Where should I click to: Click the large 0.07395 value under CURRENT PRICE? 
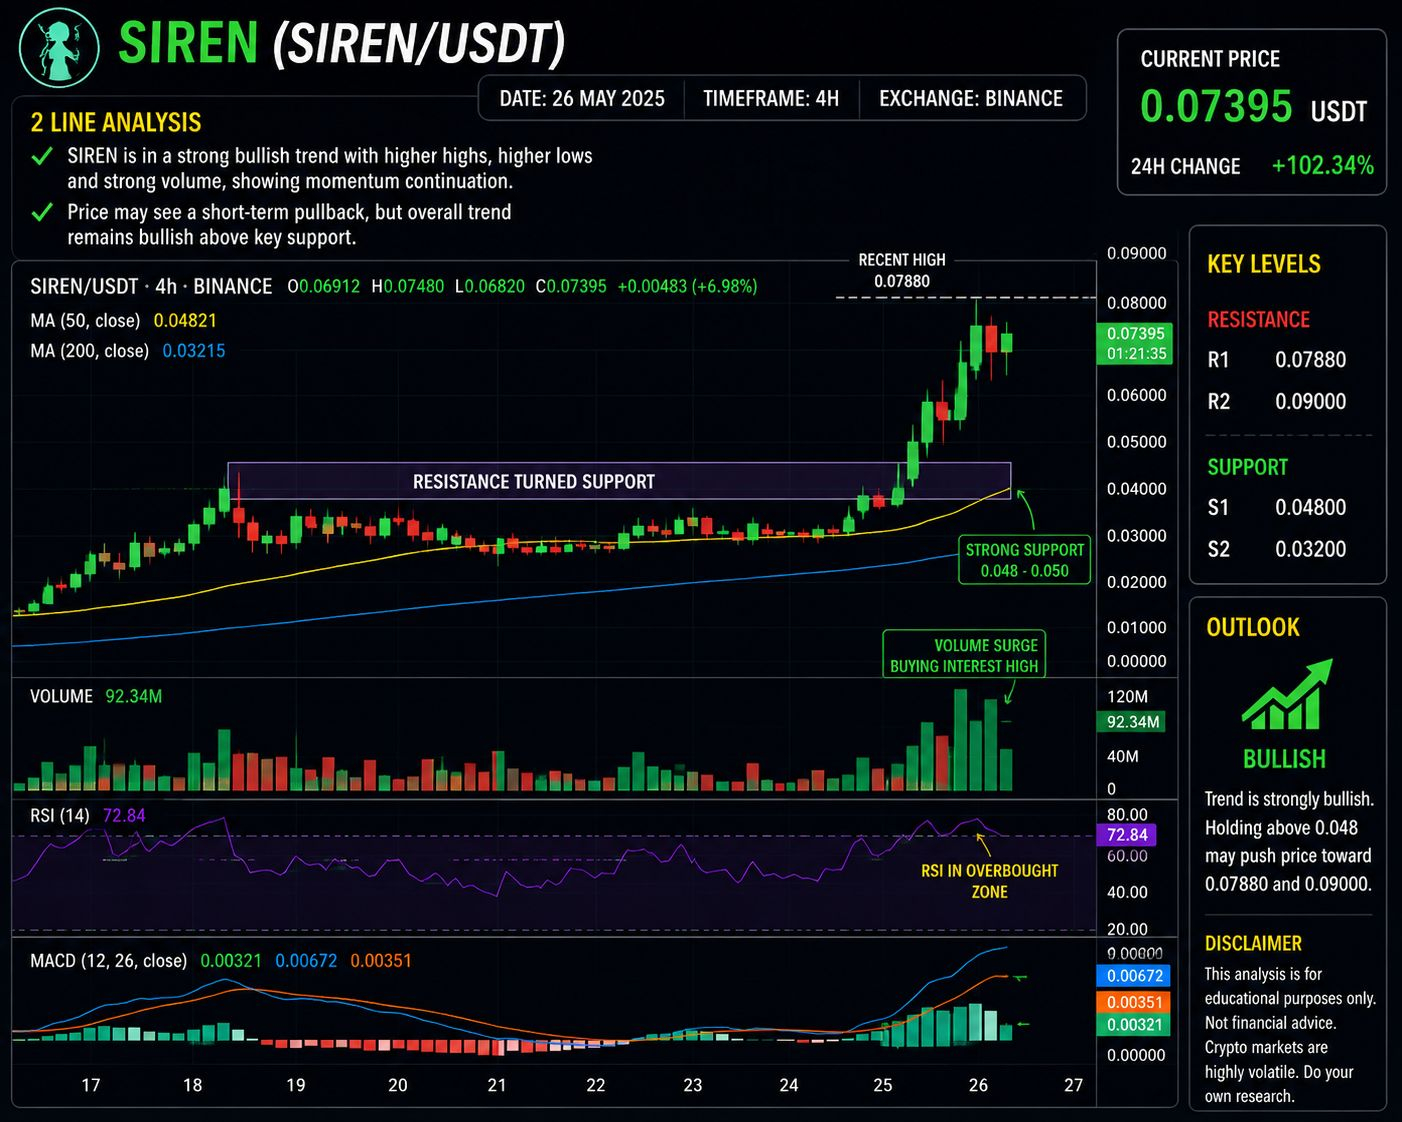(x=1216, y=106)
